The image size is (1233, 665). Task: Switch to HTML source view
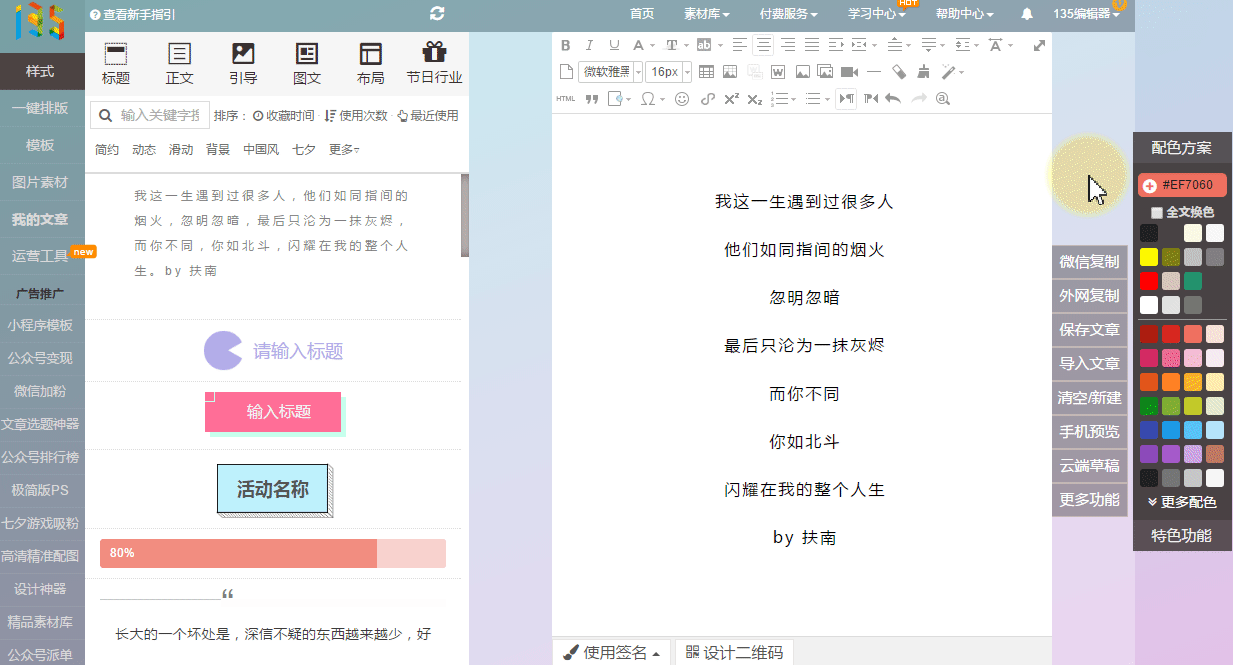565,99
